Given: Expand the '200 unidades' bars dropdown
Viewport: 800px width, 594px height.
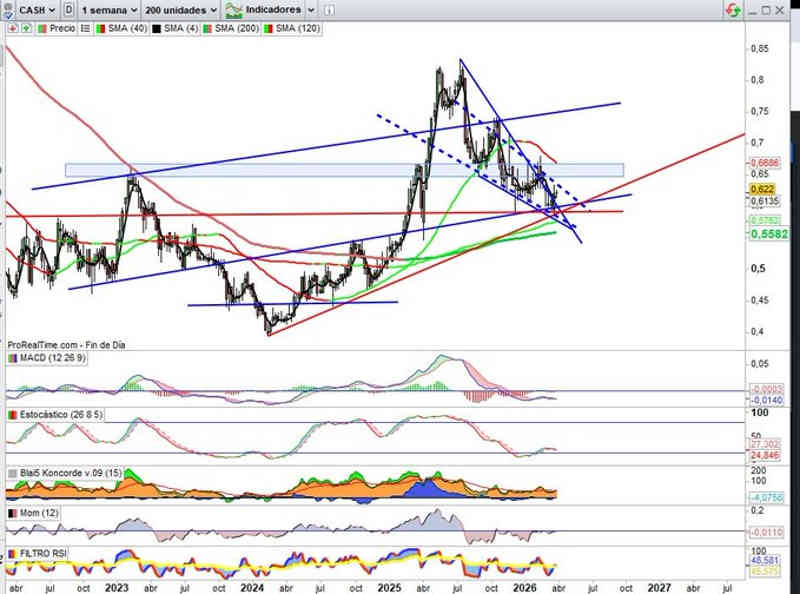Looking at the screenshot, I should click(x=179, y=9).
